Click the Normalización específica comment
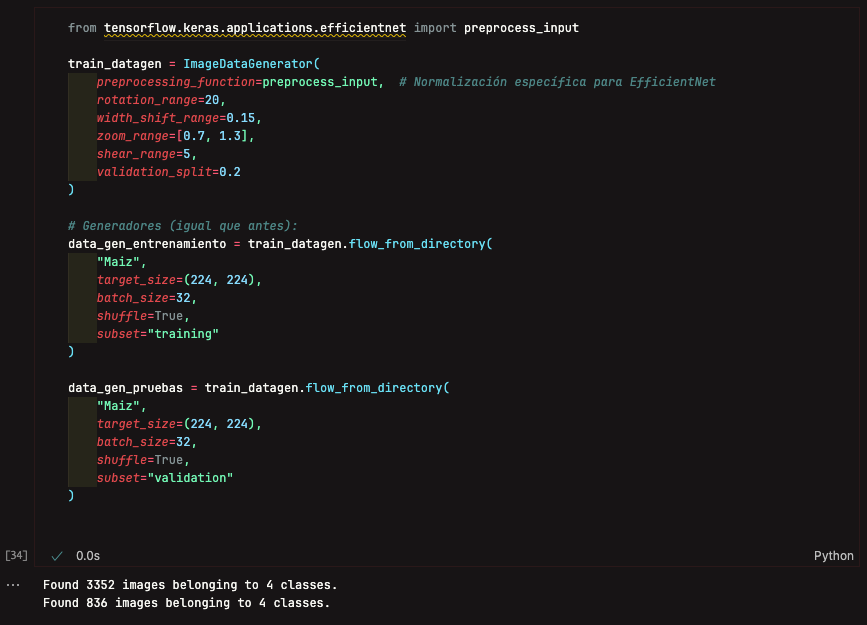The height and width of the screenshot is (625, 867). click(557, 82)
